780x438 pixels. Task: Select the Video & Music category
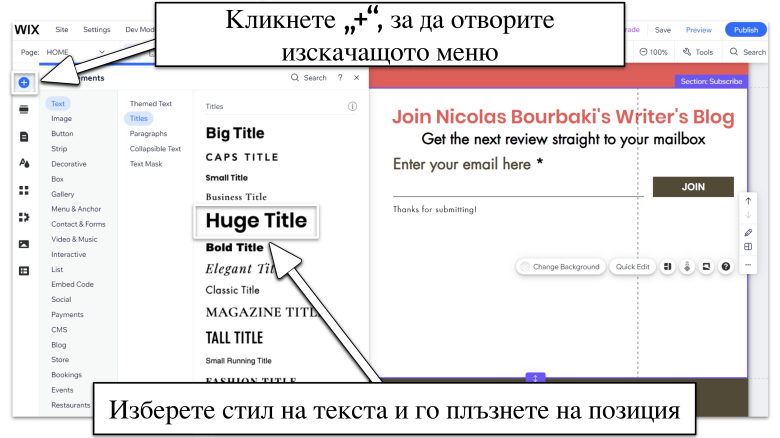[x=74, y=239]
